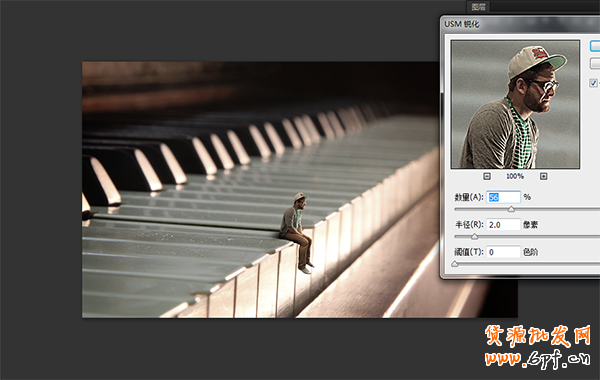Screen dimensions: 600x380
Task: Click the Threshold slider handle
Action: (455, 264)
